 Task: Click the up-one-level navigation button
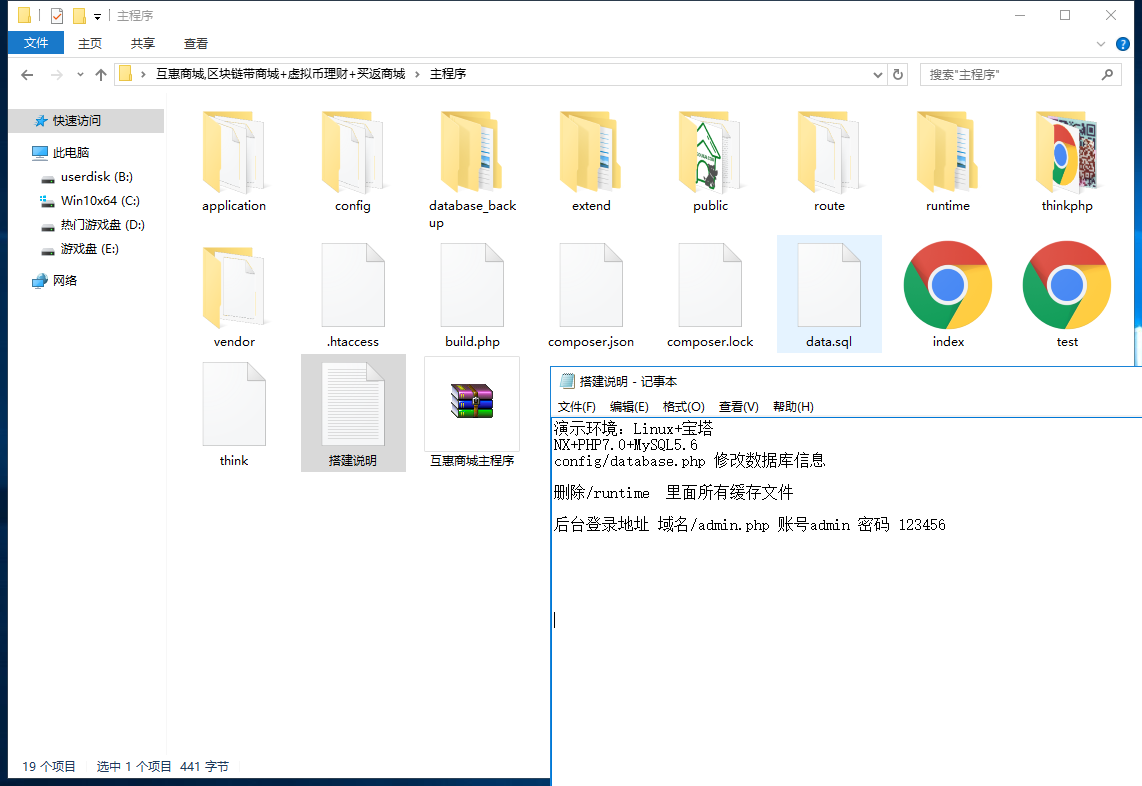[101, 74]
